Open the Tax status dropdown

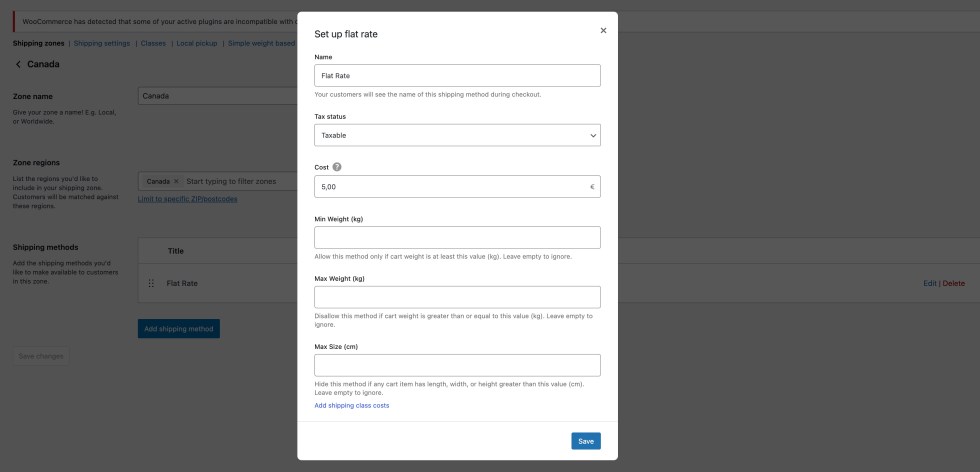pyautogui.click(x=457, y=135)
